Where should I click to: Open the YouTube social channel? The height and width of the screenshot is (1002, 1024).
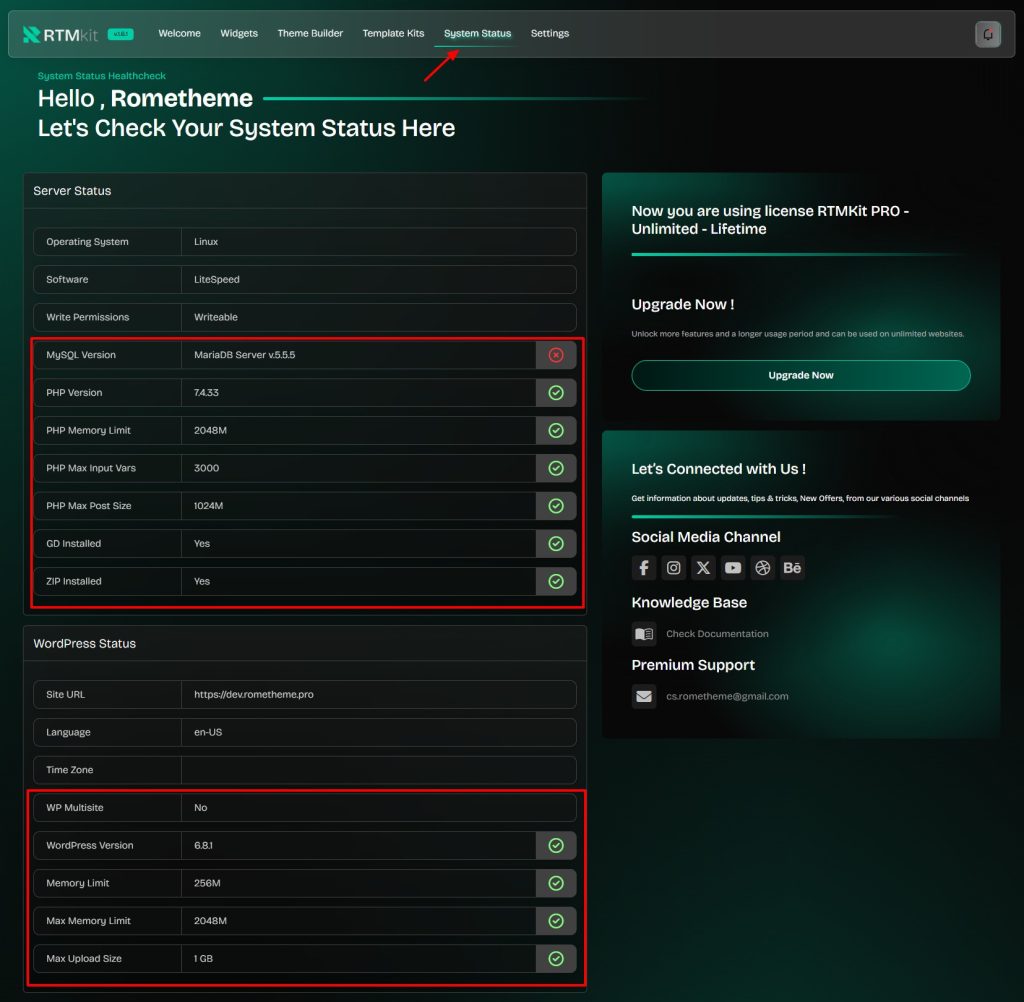click(733, 568)
